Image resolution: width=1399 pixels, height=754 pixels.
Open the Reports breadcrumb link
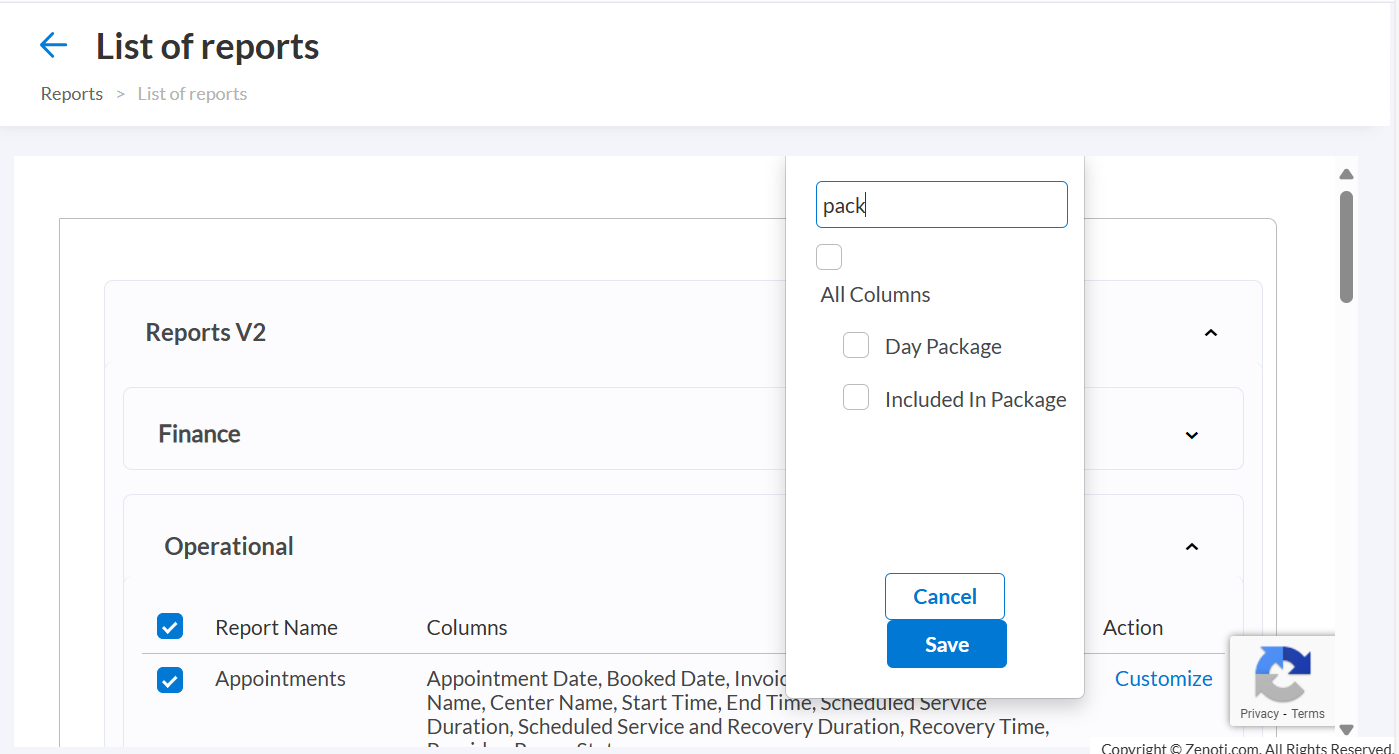(72, 94)
